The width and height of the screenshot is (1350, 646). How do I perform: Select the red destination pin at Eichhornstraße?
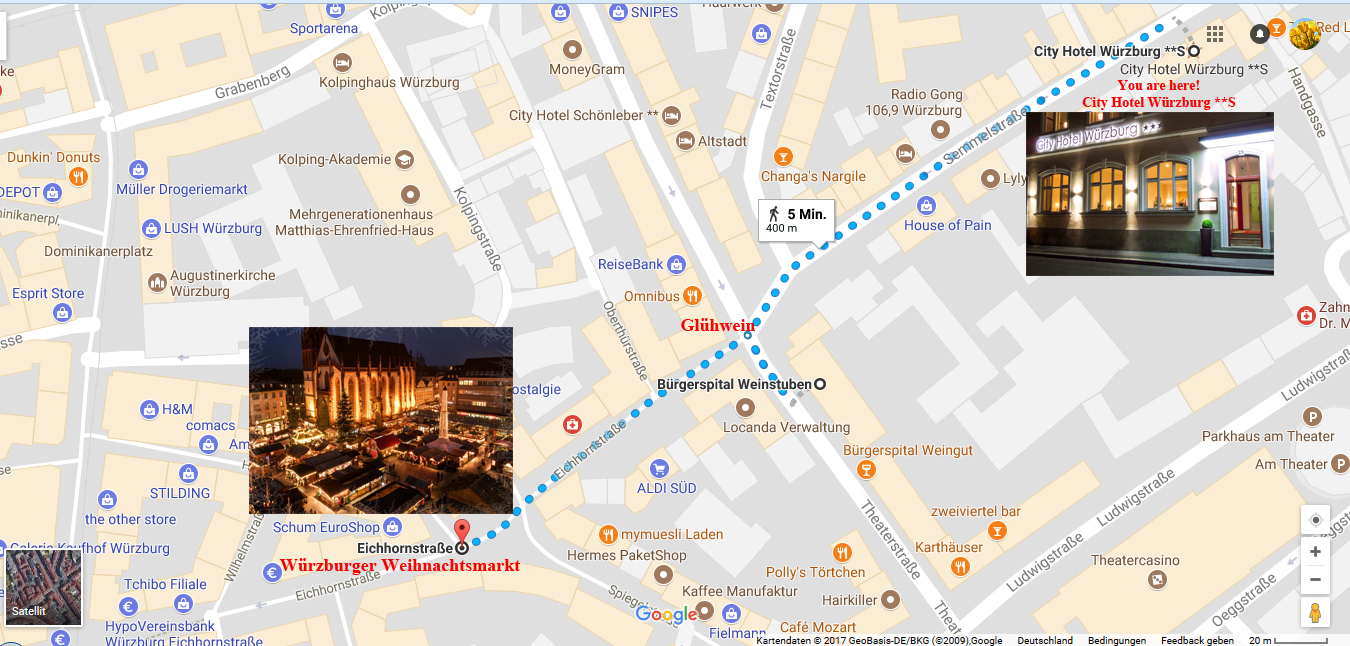point(461,531)
